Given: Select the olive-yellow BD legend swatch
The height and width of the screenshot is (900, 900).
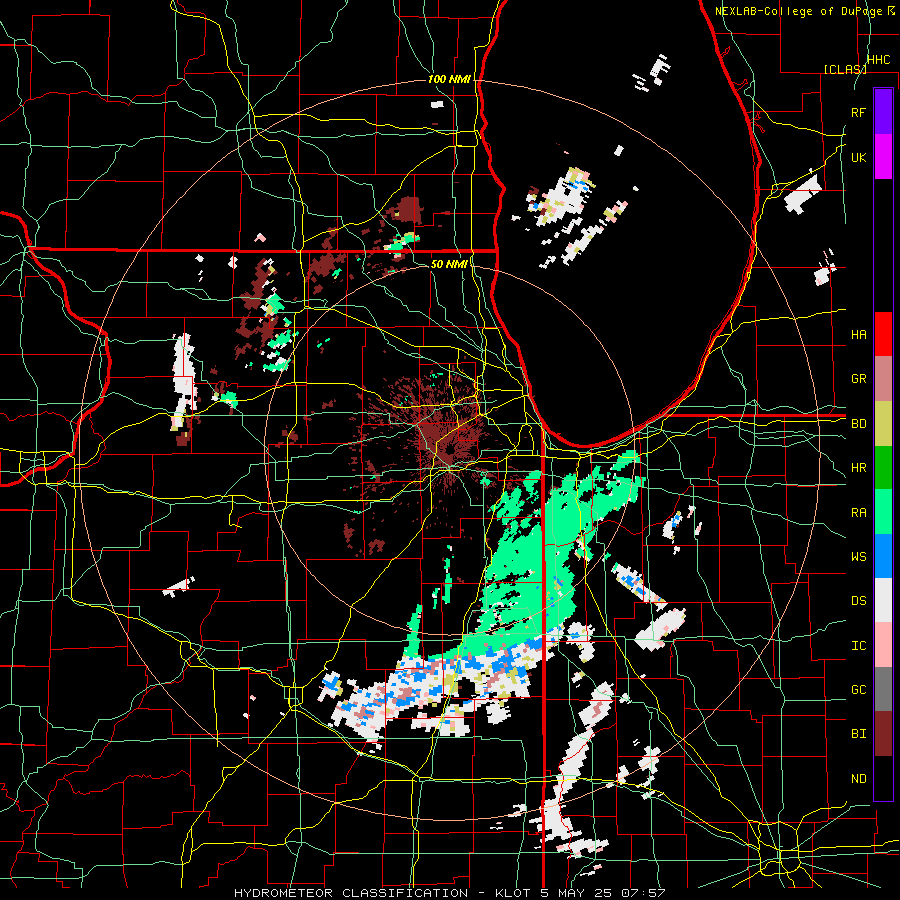Looking at the screenshot, I should click(883, 423).
